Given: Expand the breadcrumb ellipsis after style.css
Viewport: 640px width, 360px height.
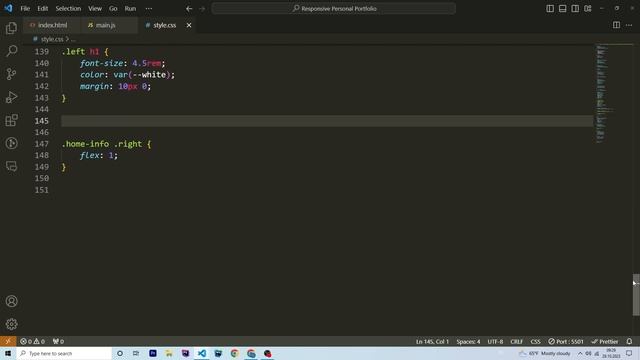Looking at the screenshot, I should click(73, 39).
